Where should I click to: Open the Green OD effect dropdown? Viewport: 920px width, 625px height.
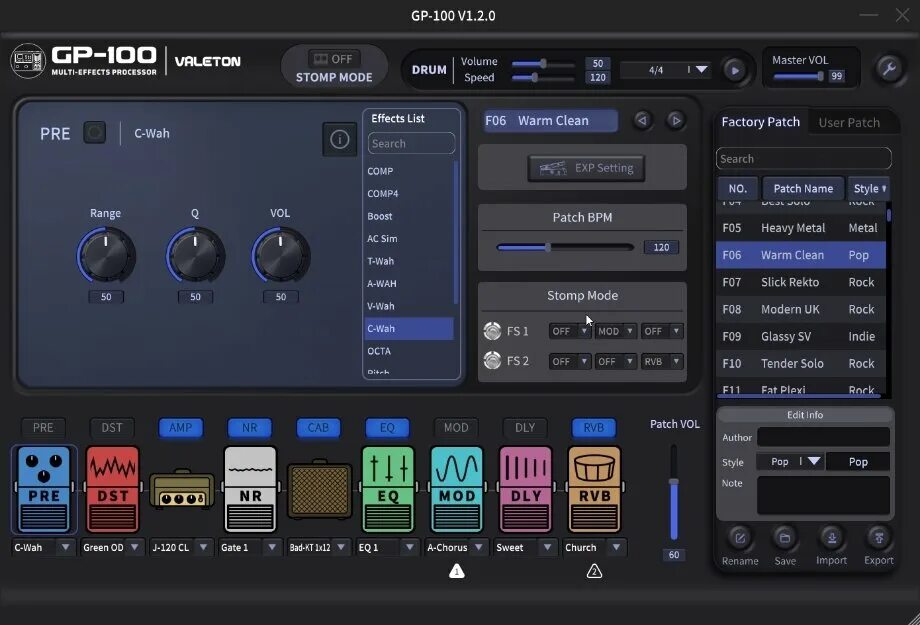point(134,547)
